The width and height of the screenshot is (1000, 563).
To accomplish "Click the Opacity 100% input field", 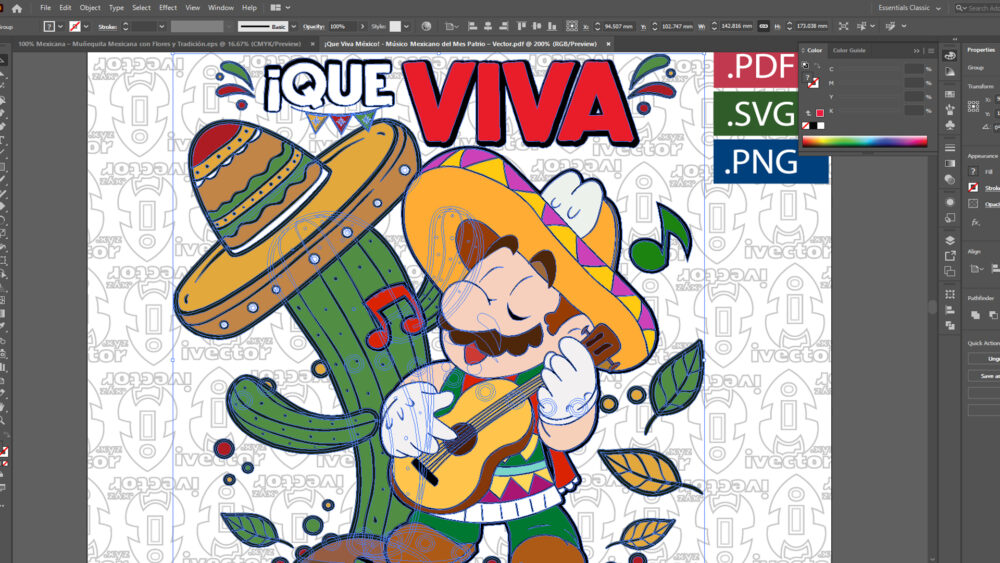I will click(x=342, y=26).
